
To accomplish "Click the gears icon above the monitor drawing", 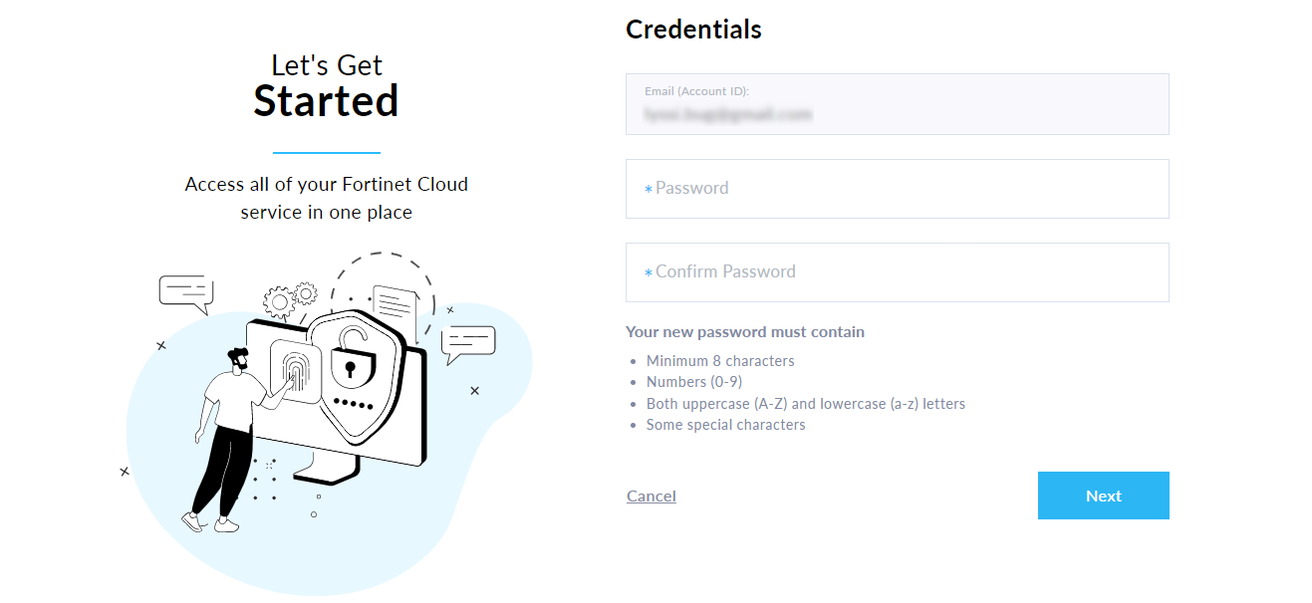I will (288, 294).
